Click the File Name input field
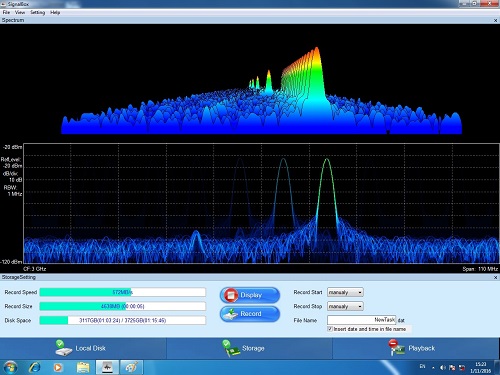The height and width of the screenshot is (375, 500). tap(362, 320)
